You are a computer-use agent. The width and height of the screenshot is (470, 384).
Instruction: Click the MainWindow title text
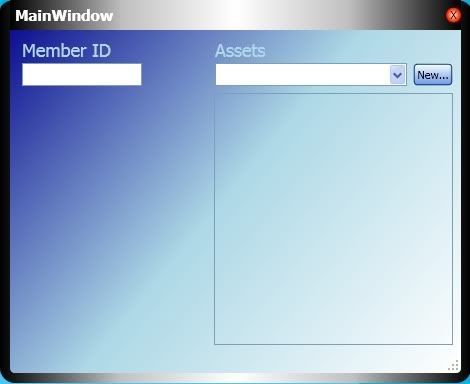tap(64, 16)
